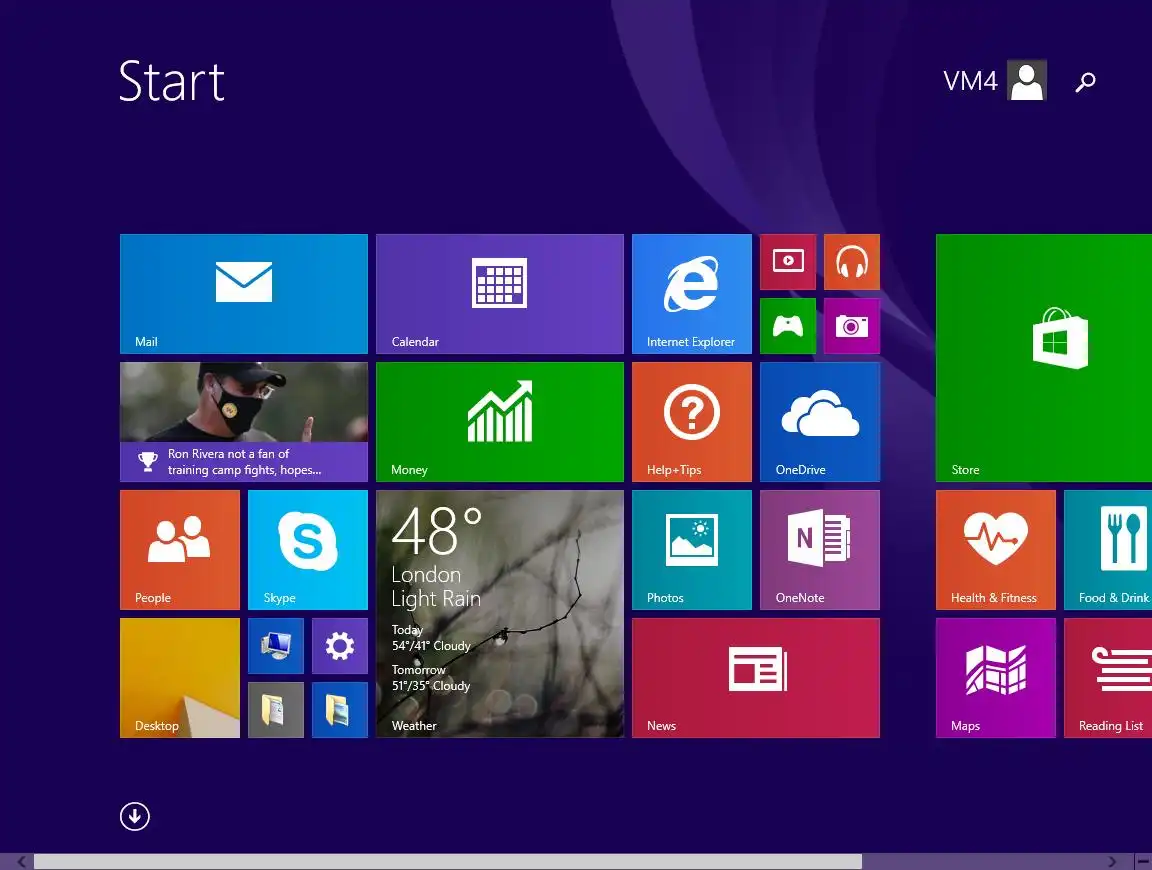Open the OneDrive tile

[820, 422]
